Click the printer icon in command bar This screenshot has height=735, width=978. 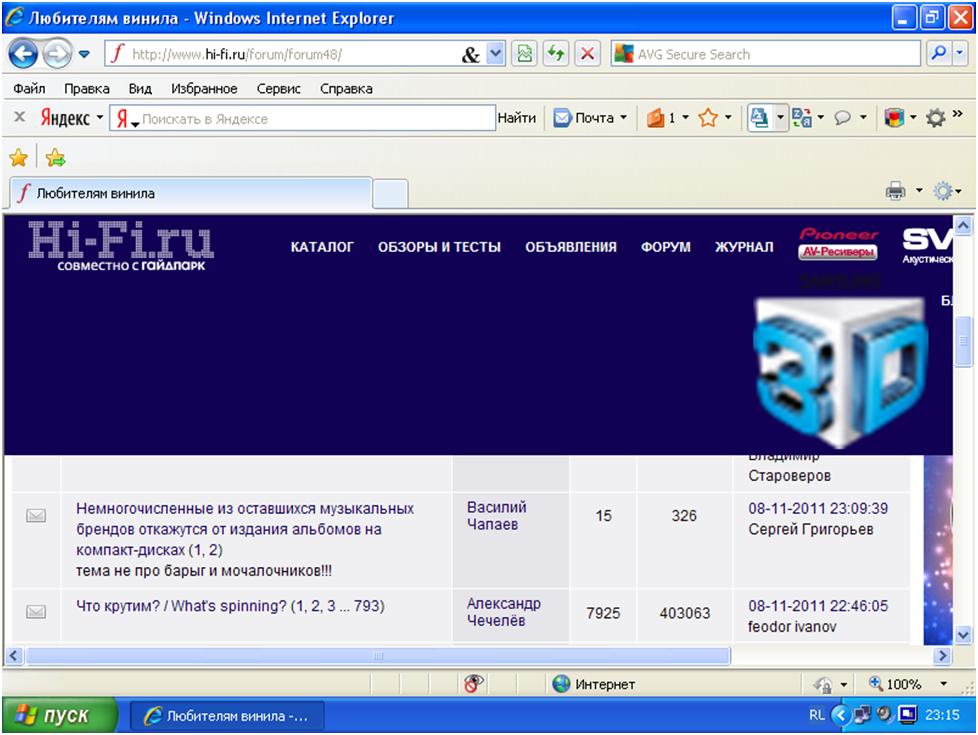pyautogui.click(x=895, y=191)
